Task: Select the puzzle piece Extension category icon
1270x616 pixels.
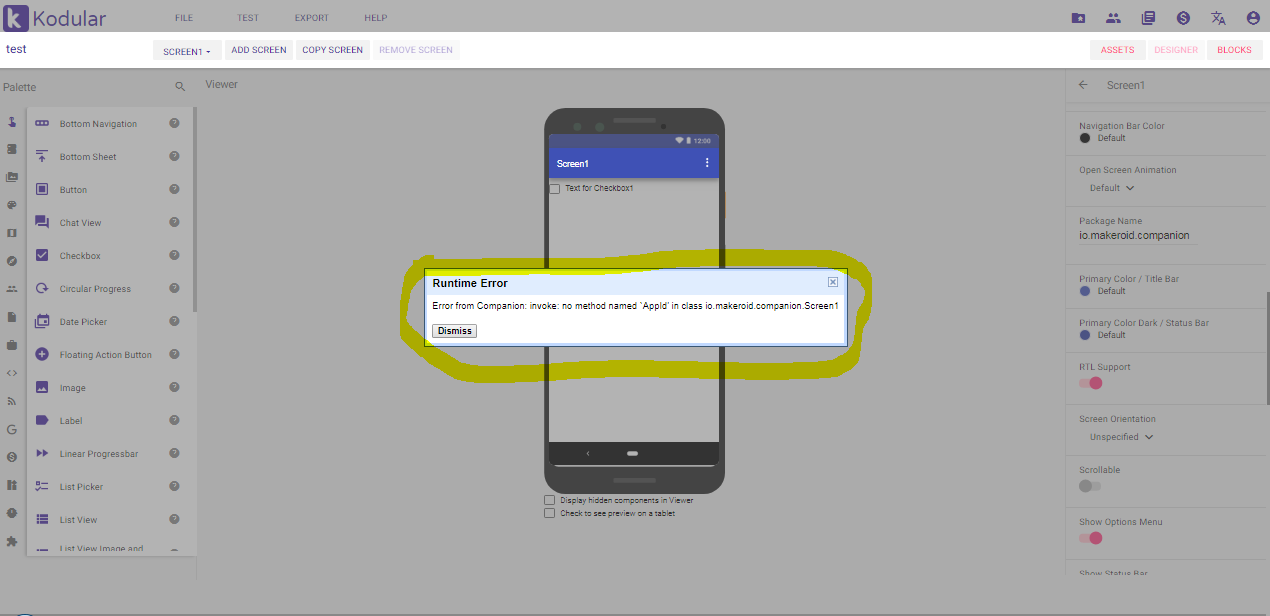Action: pos(12,541)
